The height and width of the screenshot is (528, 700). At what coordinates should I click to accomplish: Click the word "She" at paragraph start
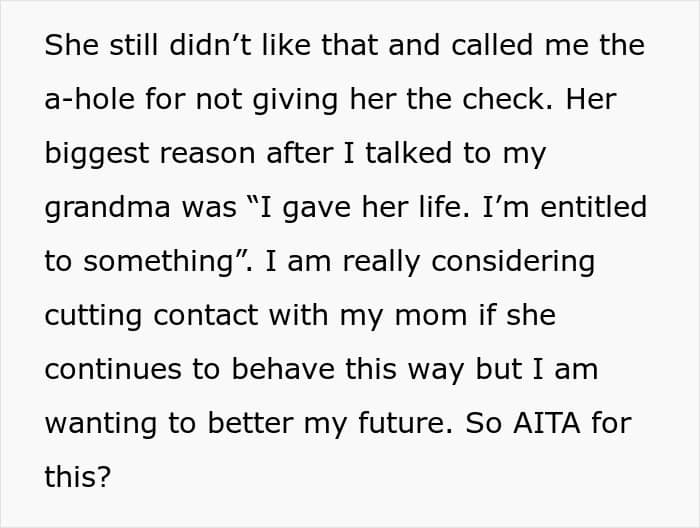pos(71,45)
